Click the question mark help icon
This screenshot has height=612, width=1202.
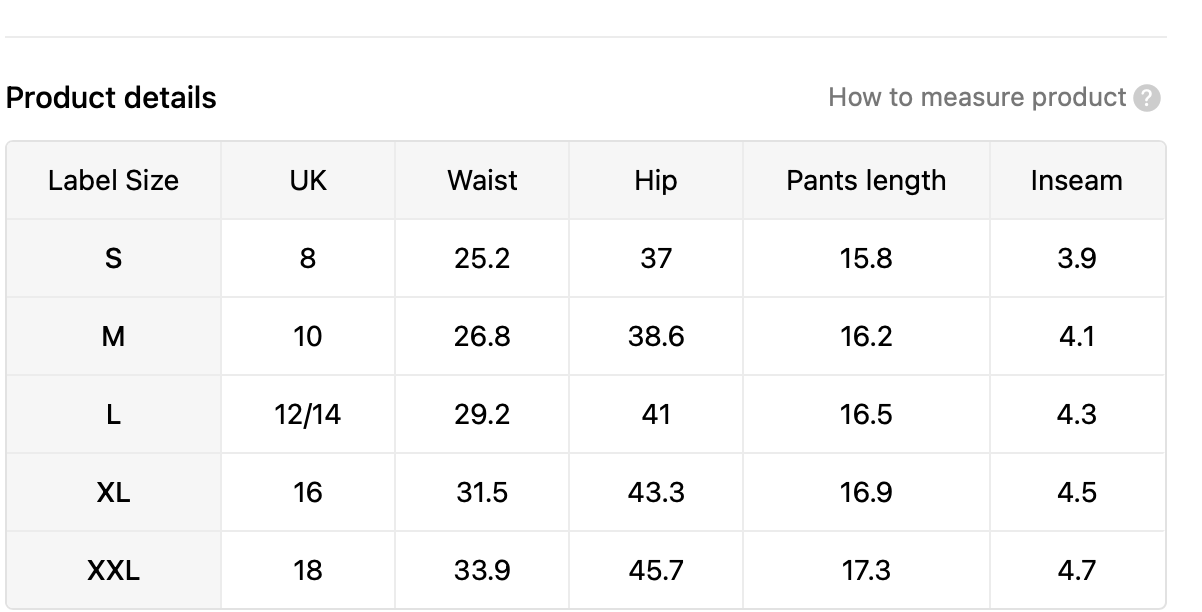coord(1147,98)
